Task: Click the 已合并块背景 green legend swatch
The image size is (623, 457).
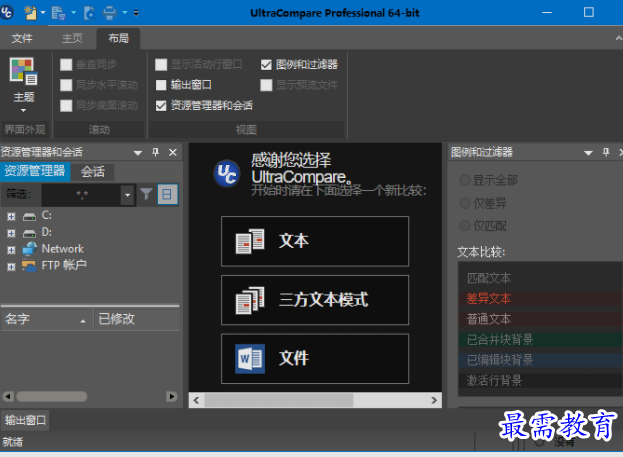Action: pos(541,340)
